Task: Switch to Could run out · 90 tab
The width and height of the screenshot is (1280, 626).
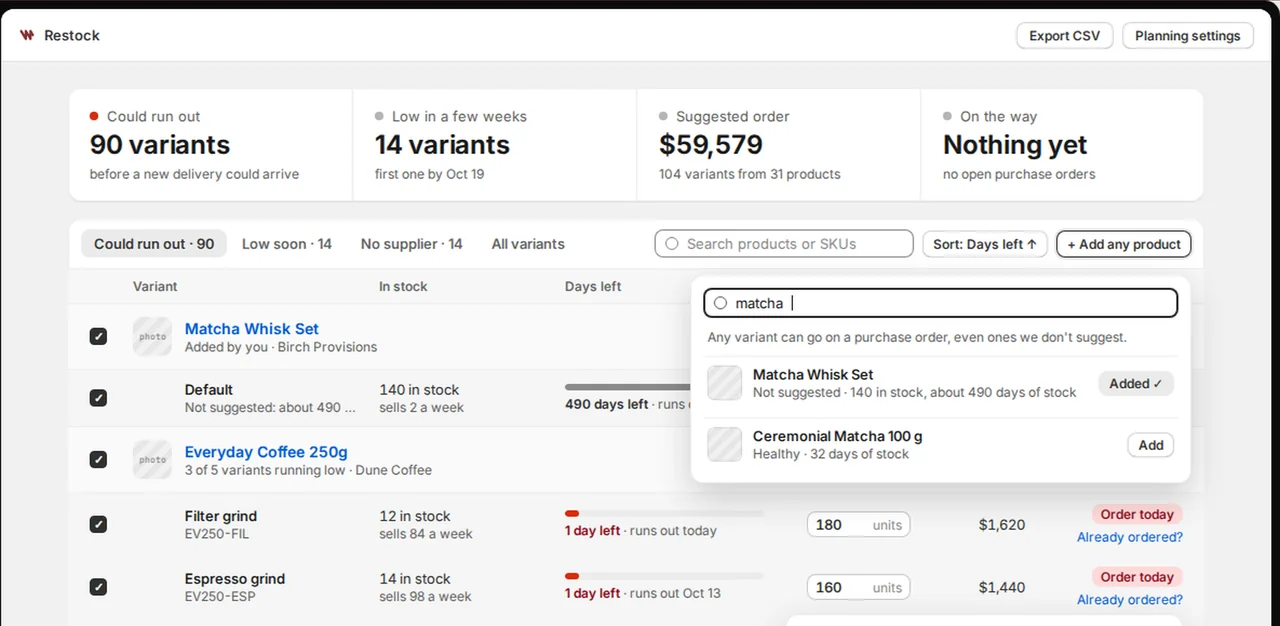Action: (154, 244)
